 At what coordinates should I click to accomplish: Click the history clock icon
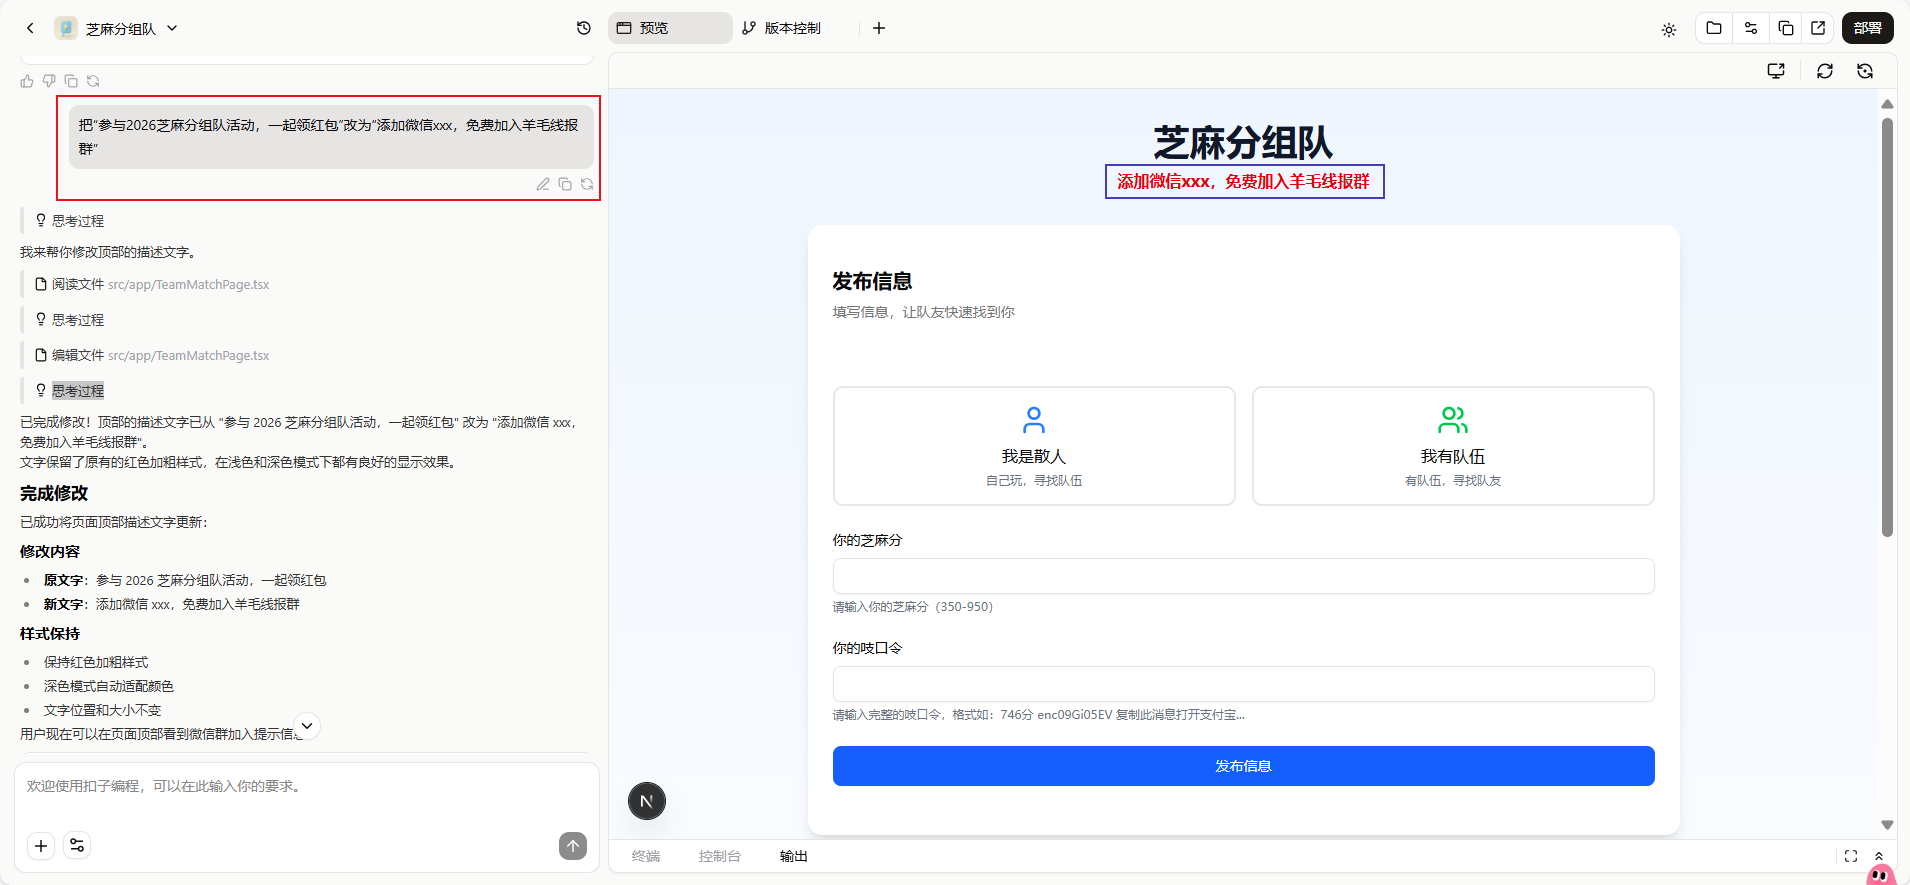(584, 28)
